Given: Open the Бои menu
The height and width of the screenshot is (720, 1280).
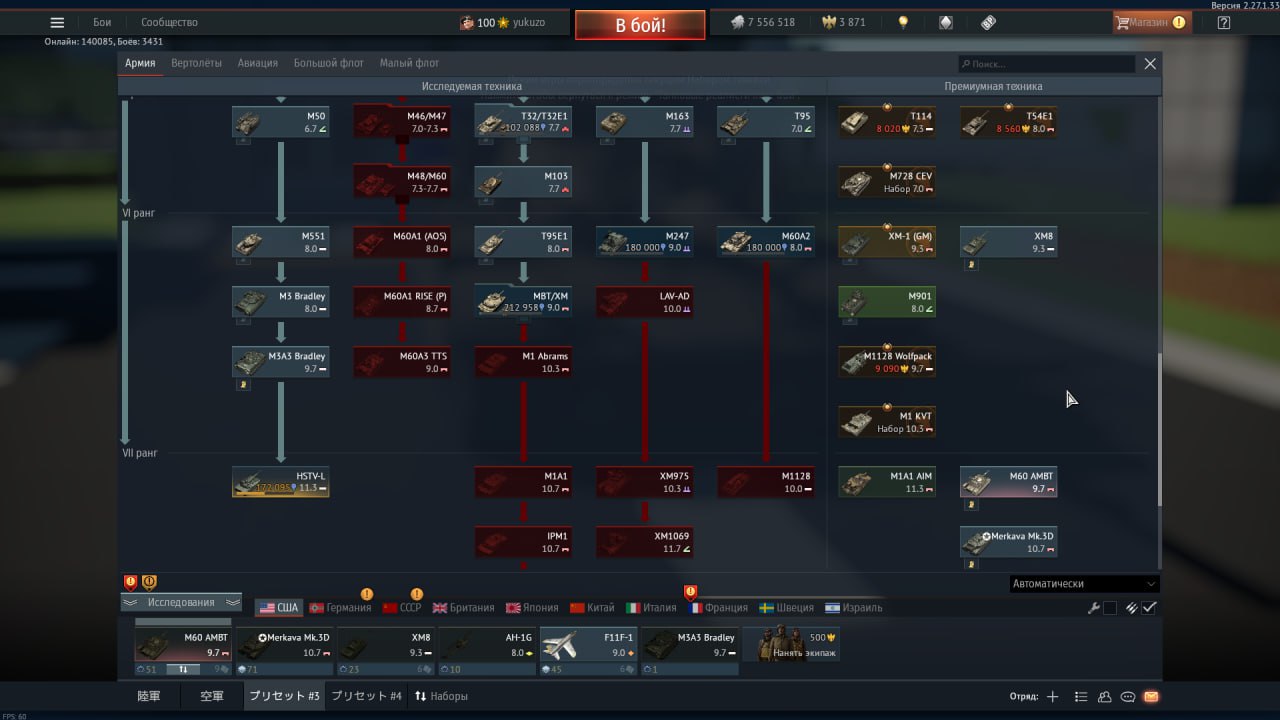Looking at the screenshot, I should coord(102,22).
